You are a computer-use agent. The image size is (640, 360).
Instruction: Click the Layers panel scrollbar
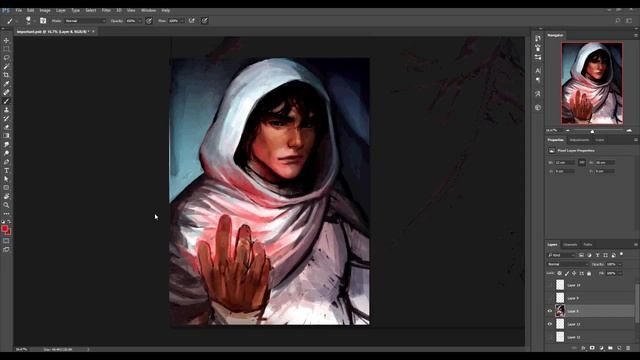point(637,302)
